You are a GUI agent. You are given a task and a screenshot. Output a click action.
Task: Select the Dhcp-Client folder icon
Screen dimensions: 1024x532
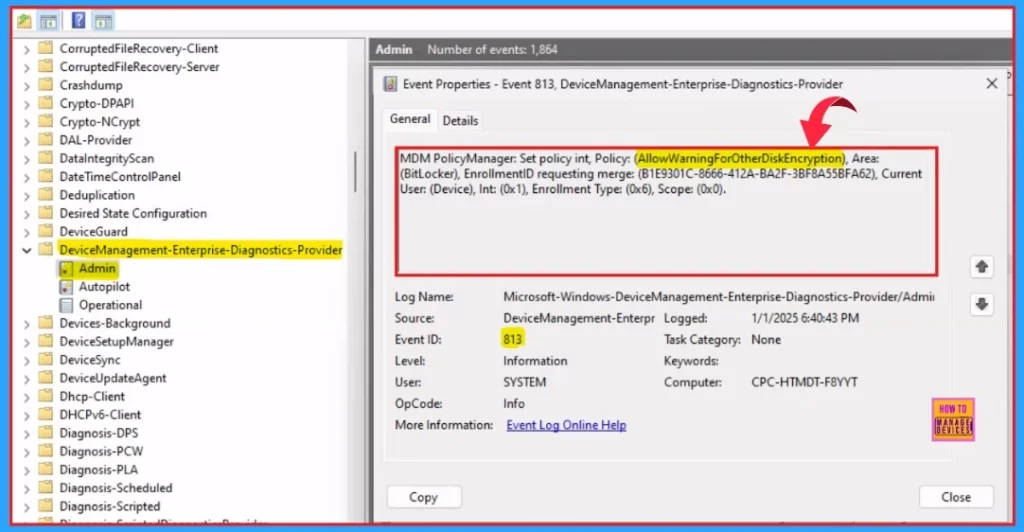(46, 396)
